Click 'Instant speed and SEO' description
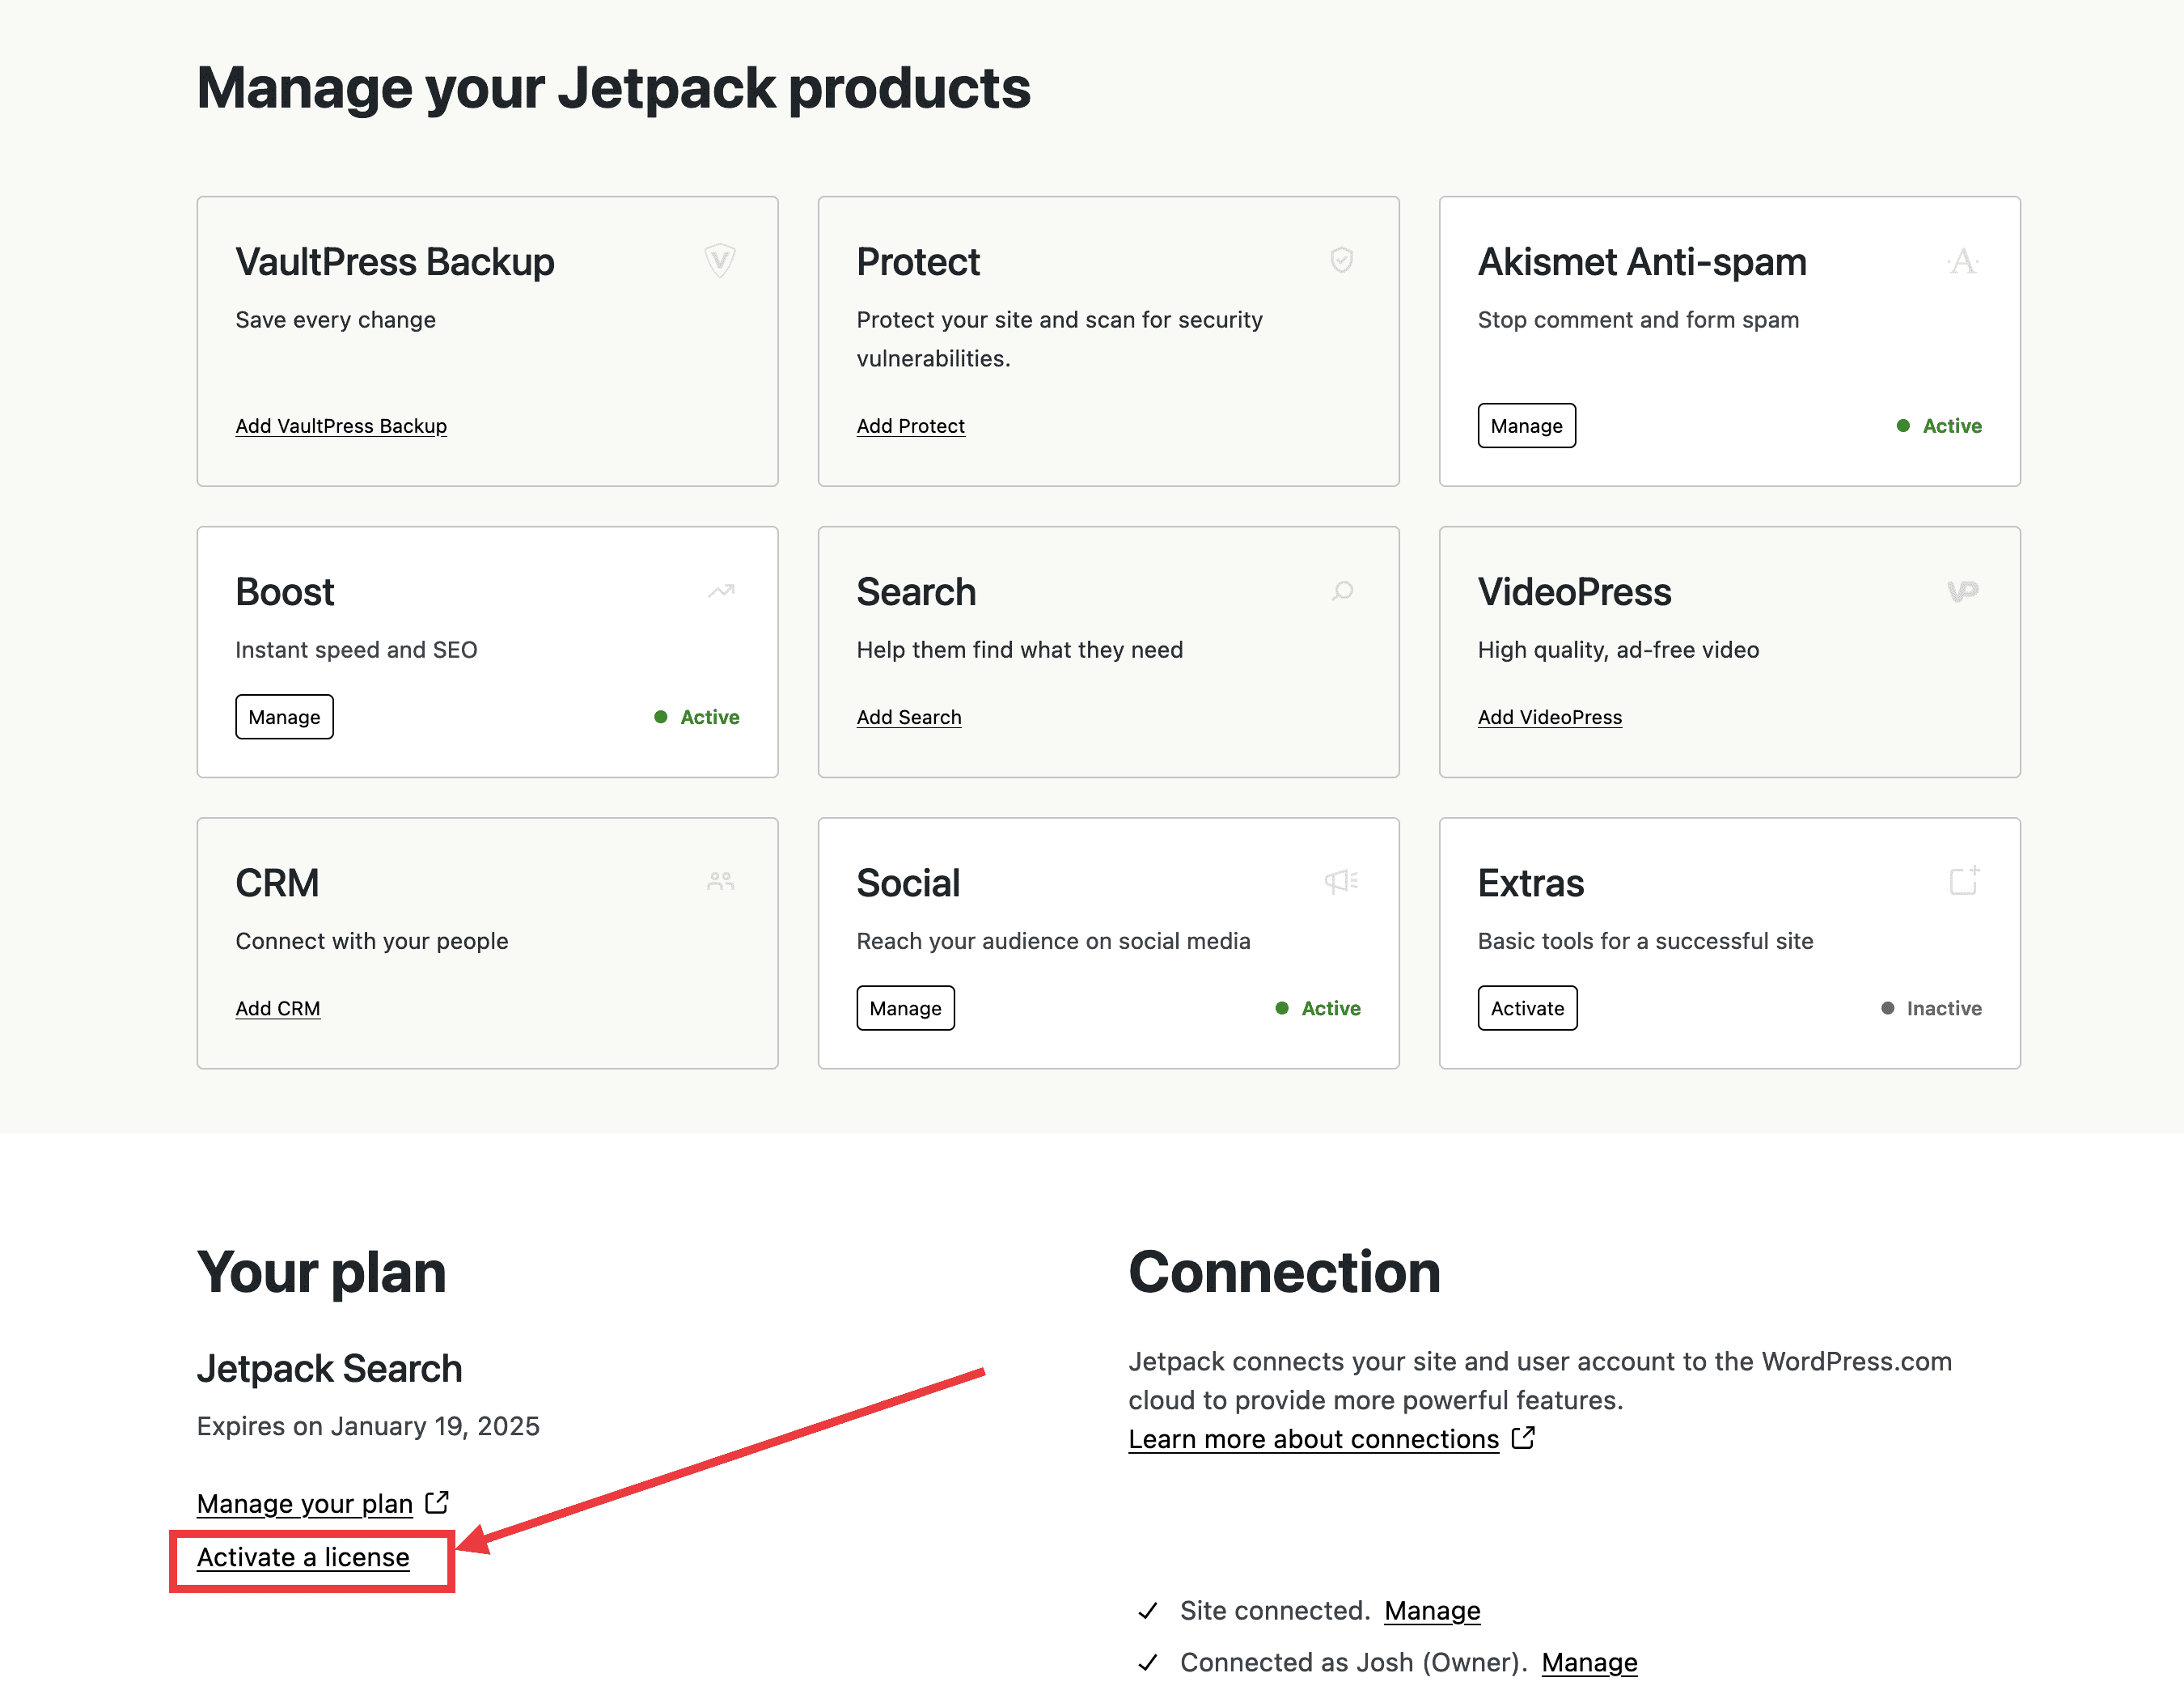The height and width of the screenshot is (1707, 2184). click(x=356, y=650)
